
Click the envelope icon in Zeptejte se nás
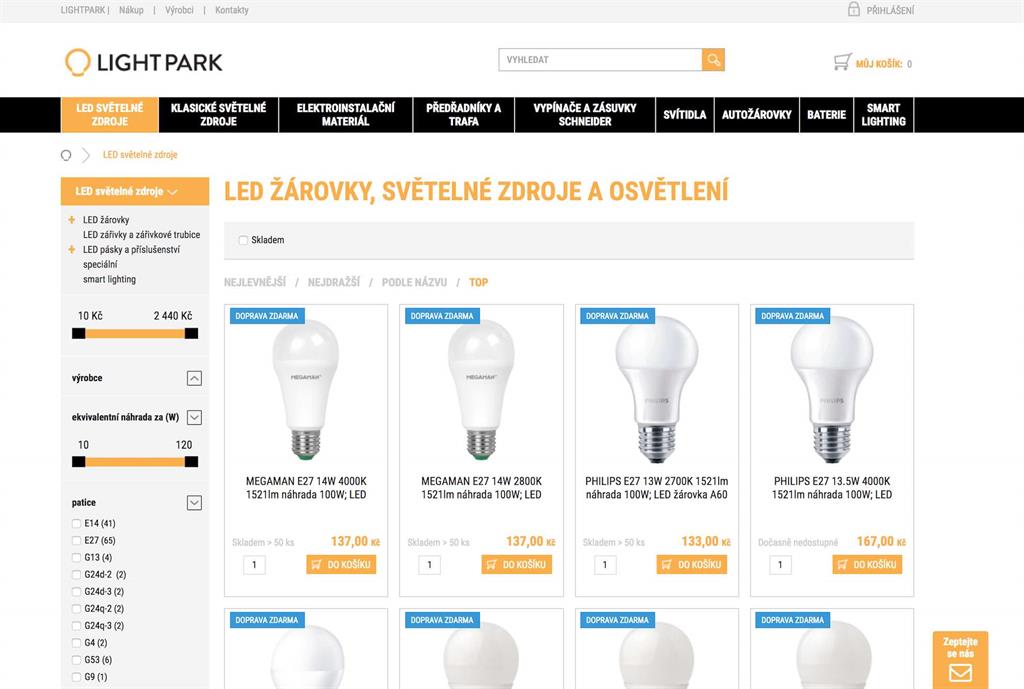(x=960, y=673)
